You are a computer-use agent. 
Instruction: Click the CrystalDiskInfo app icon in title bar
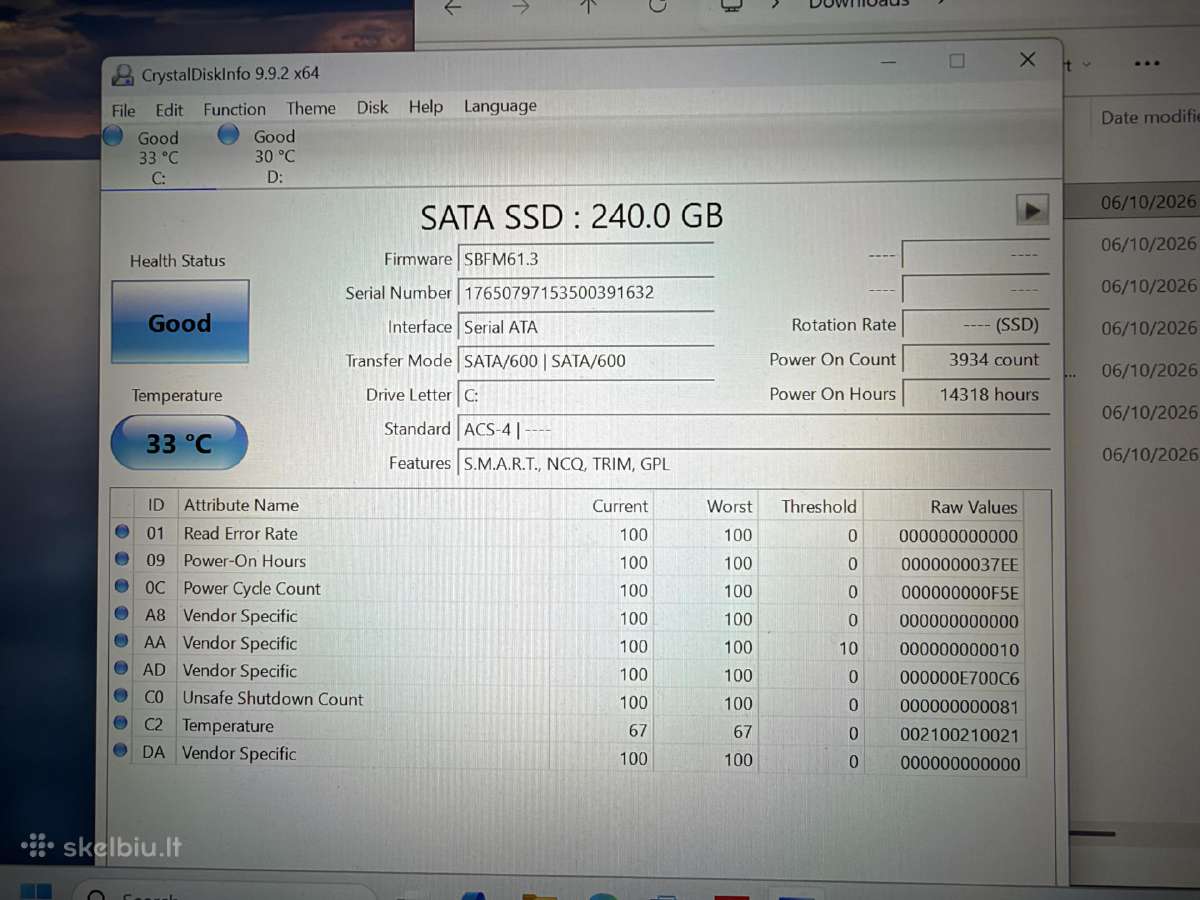[x=123, y=74]
